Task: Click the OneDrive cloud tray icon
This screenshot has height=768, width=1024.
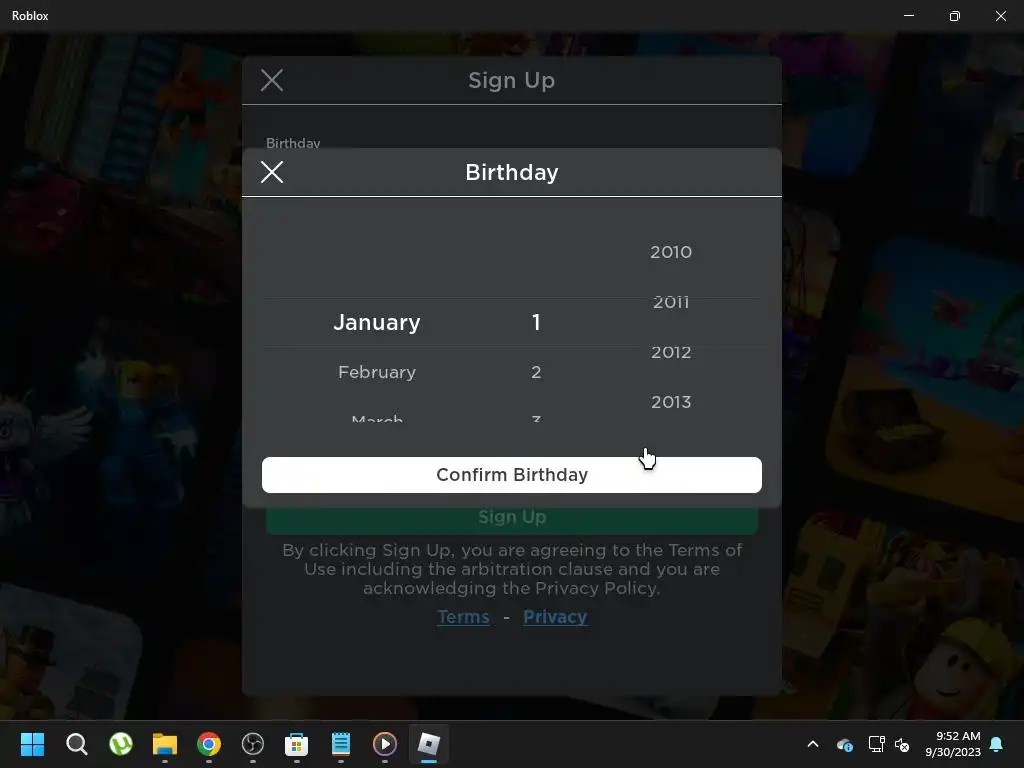Action: point(844,744)
